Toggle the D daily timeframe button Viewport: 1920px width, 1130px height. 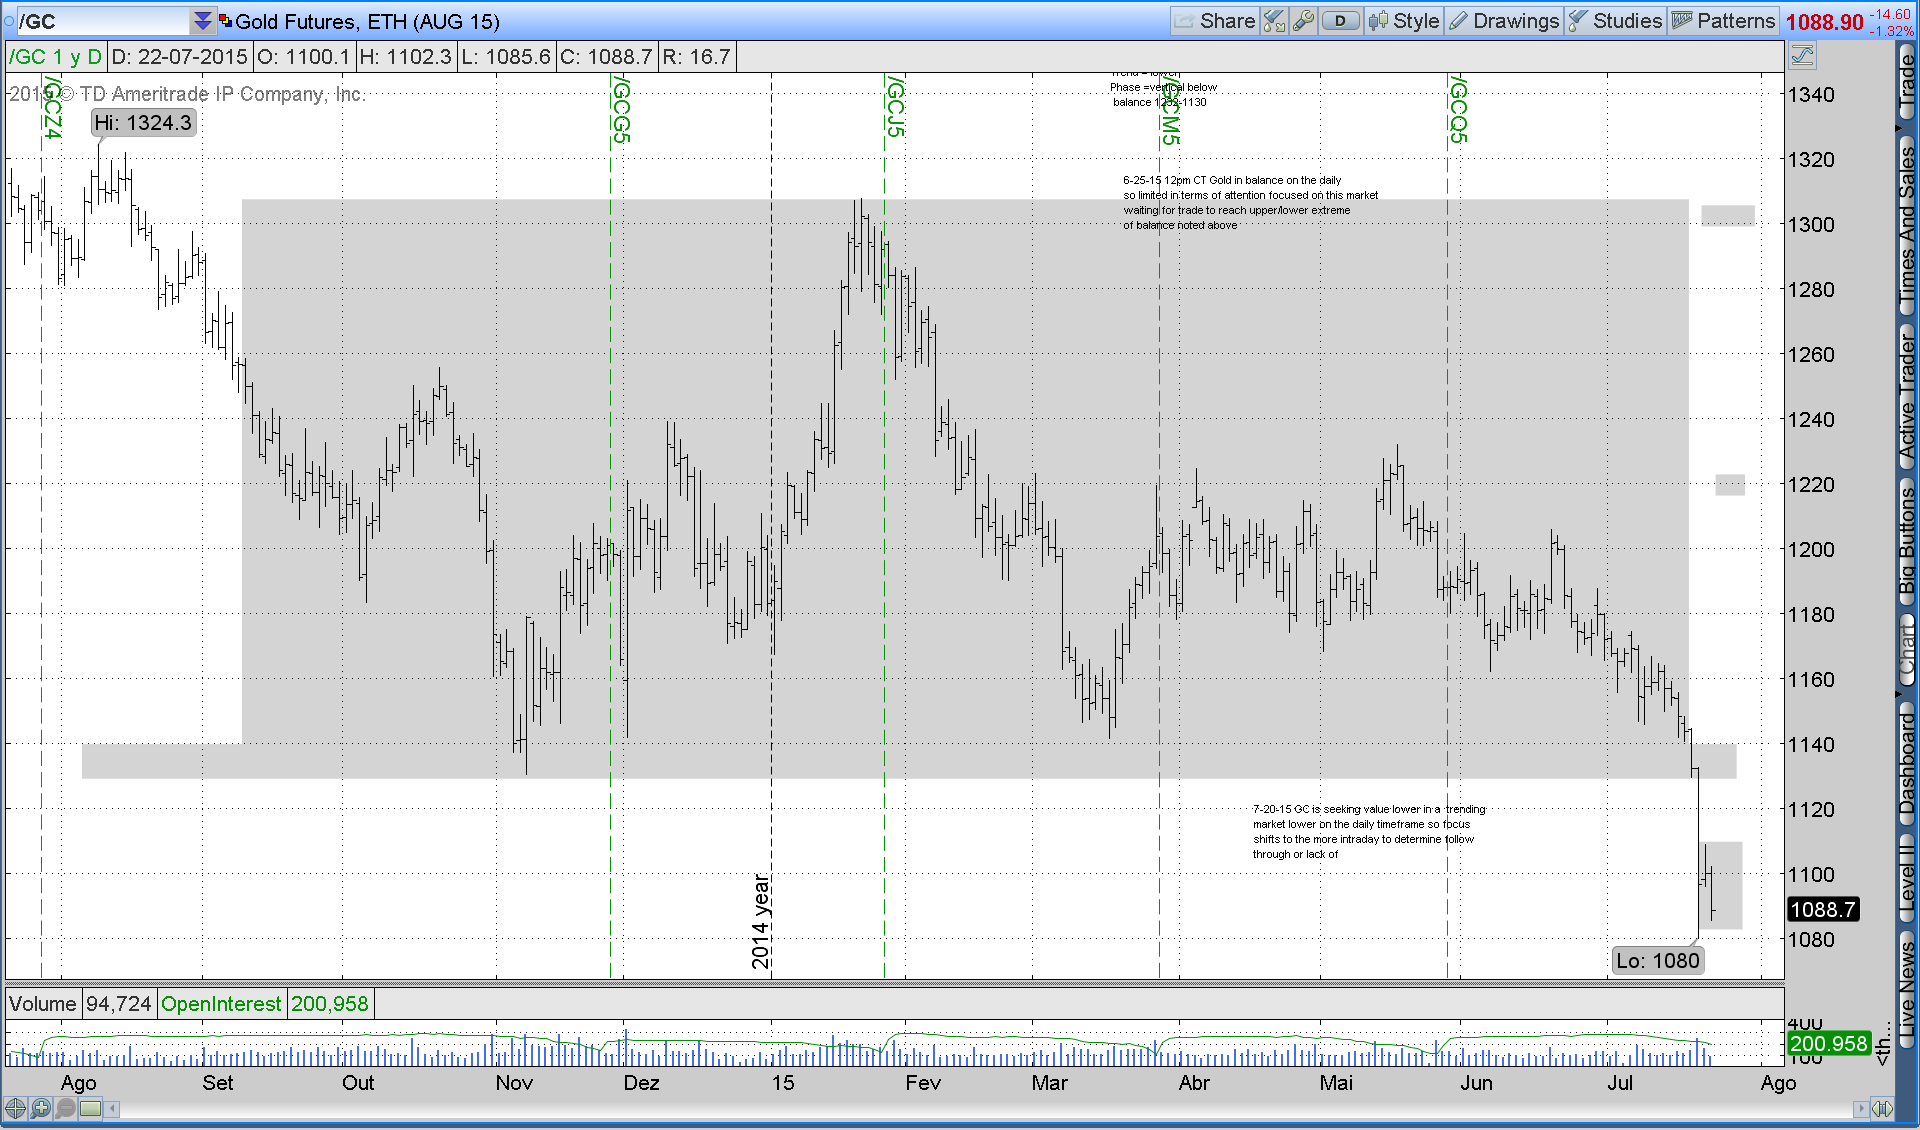tap(1340, 21)
